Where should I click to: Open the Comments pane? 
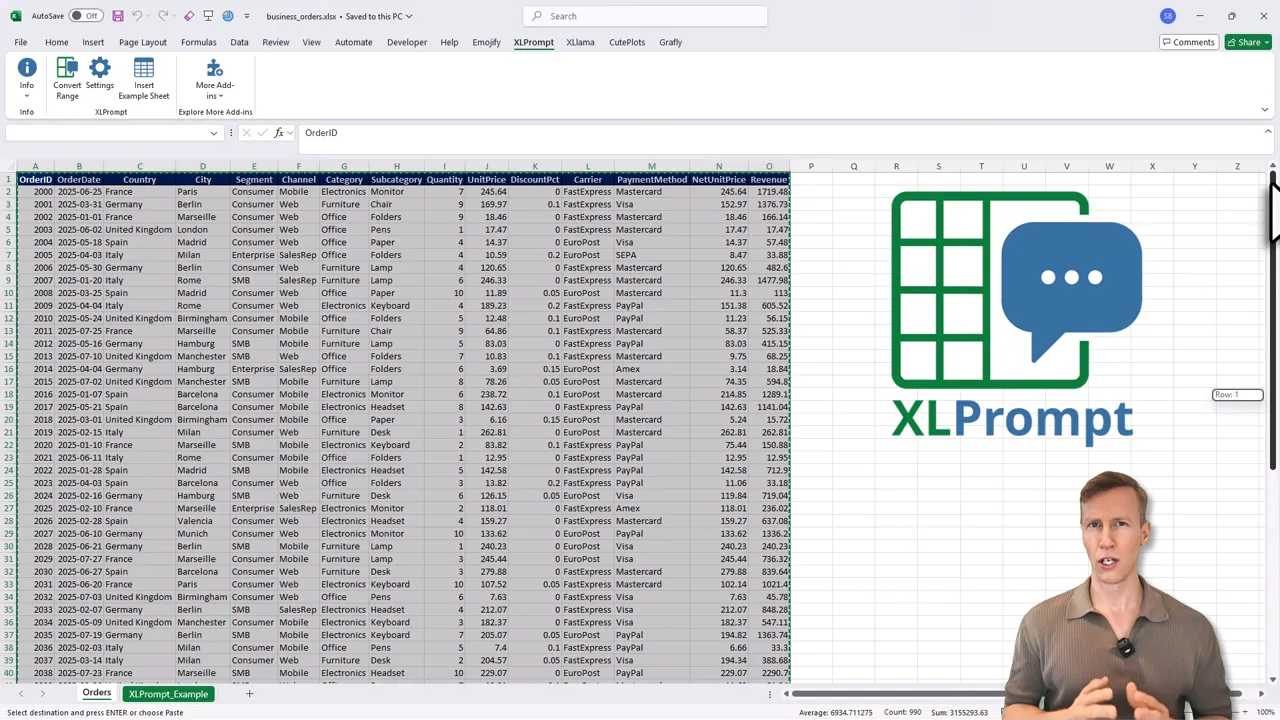click(1187, 42)
